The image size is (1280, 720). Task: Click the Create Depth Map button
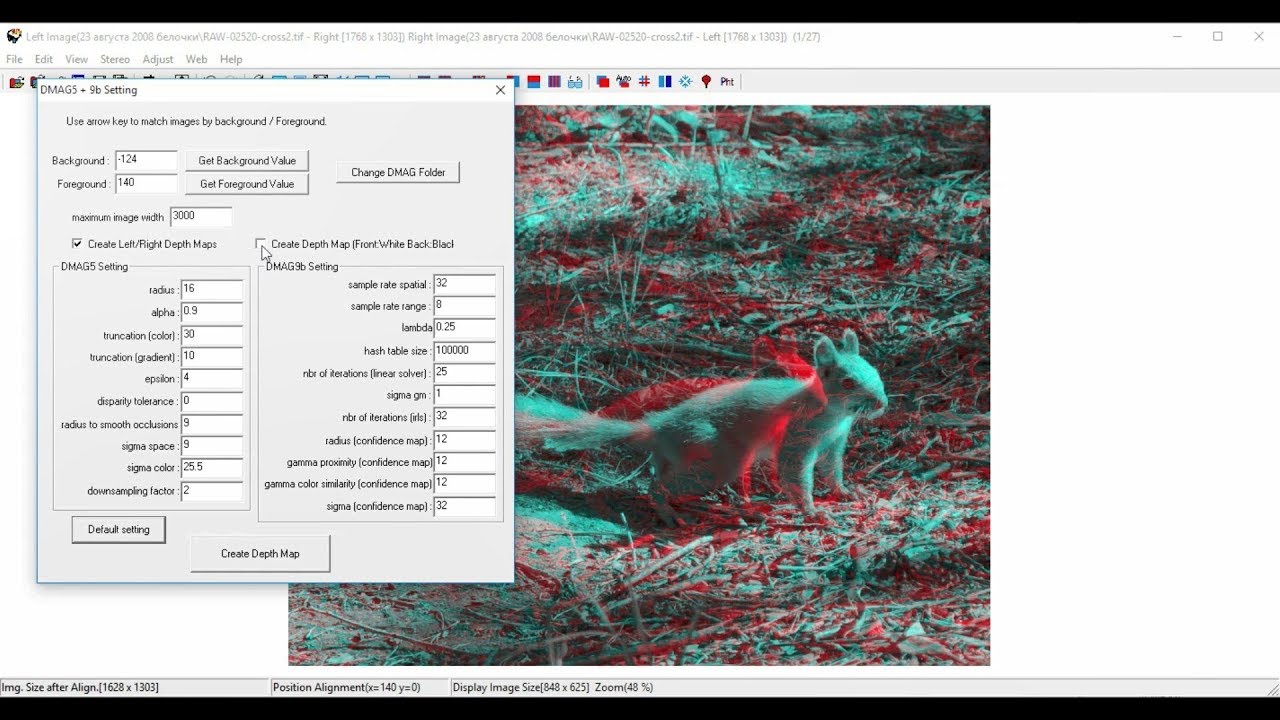pos(260,553)
